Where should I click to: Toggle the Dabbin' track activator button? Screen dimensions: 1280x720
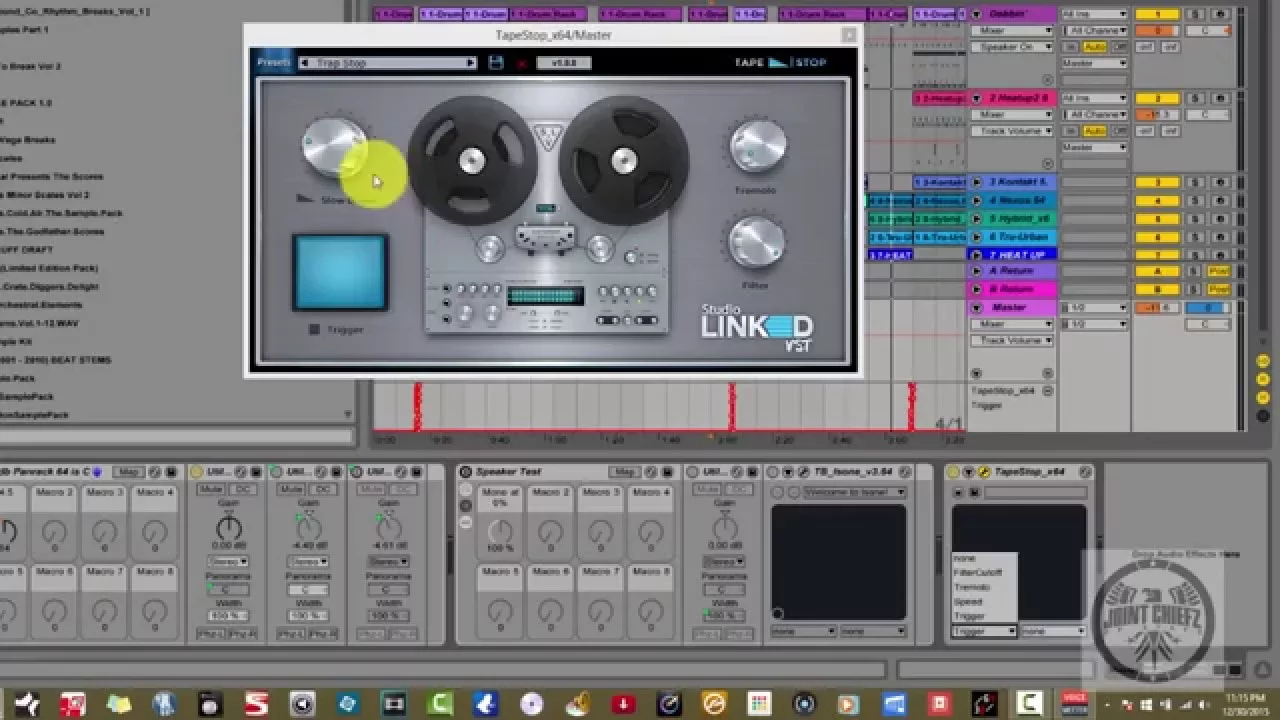click(x=1158, y=15)
